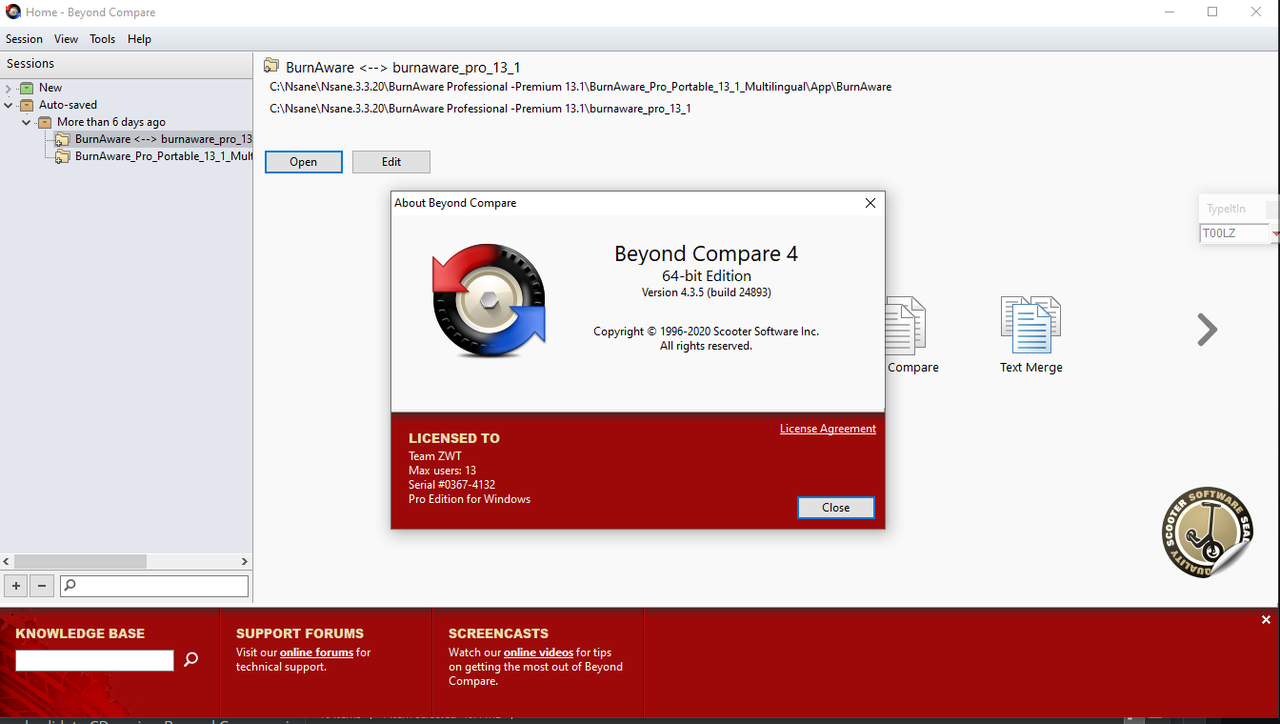Image resolution: width=1280 pixels, height=724 pixels.
Task: Select 'More than 6 days ago' tree label
Action: coord(111,122)
